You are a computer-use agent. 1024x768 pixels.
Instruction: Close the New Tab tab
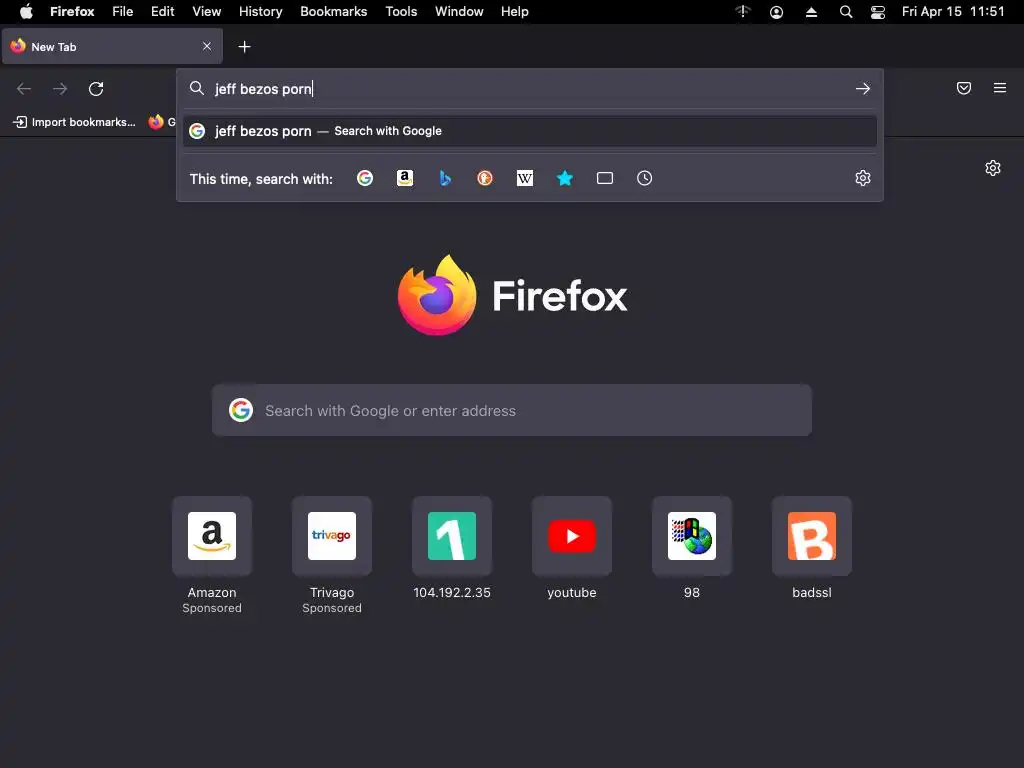pyautogui.click(x=207, y=46)
